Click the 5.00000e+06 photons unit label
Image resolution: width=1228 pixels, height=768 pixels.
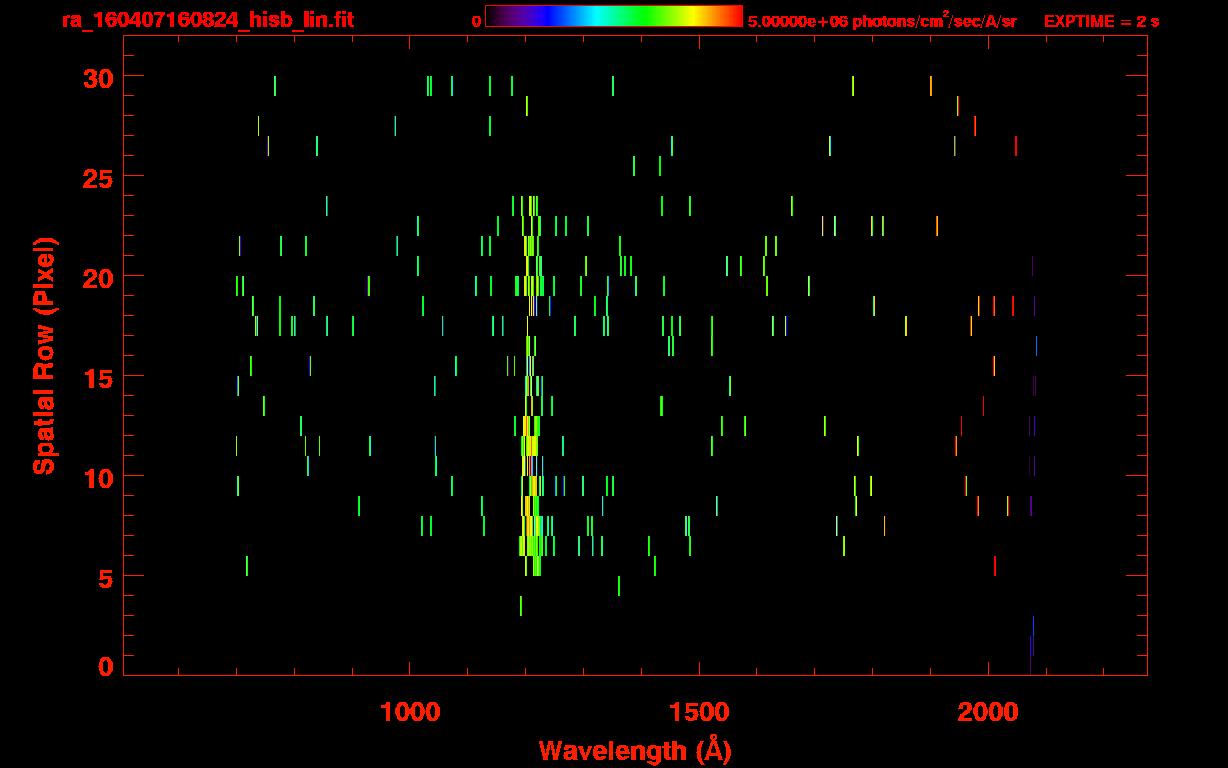(882, 21)
